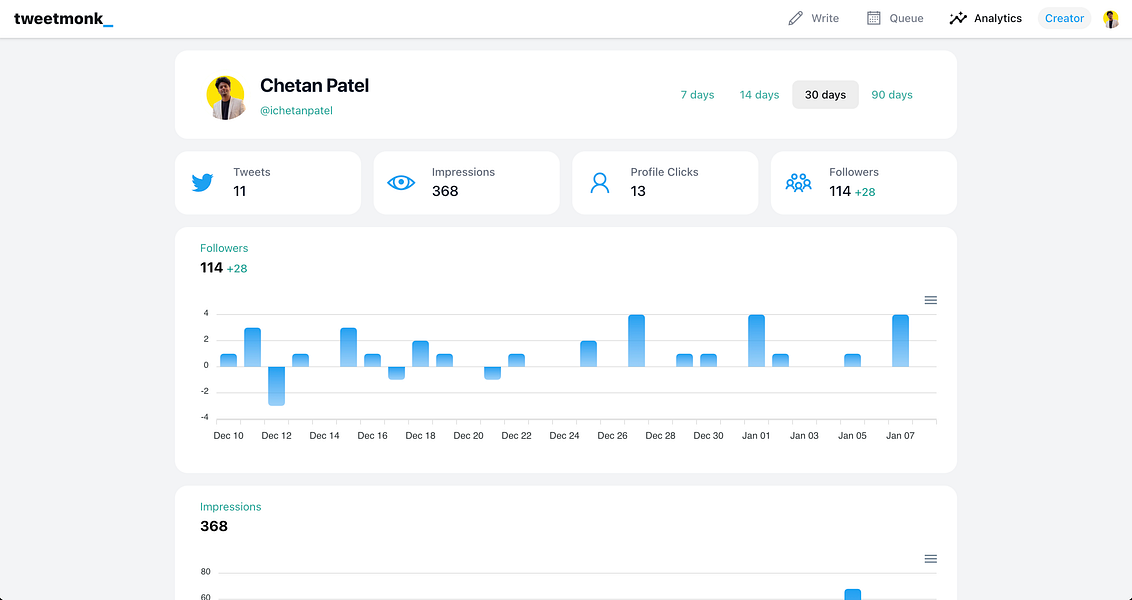Screen dimensions: 1132x600
Task: Click the +28 change in the Followers stat card
Action: [865, 192]
